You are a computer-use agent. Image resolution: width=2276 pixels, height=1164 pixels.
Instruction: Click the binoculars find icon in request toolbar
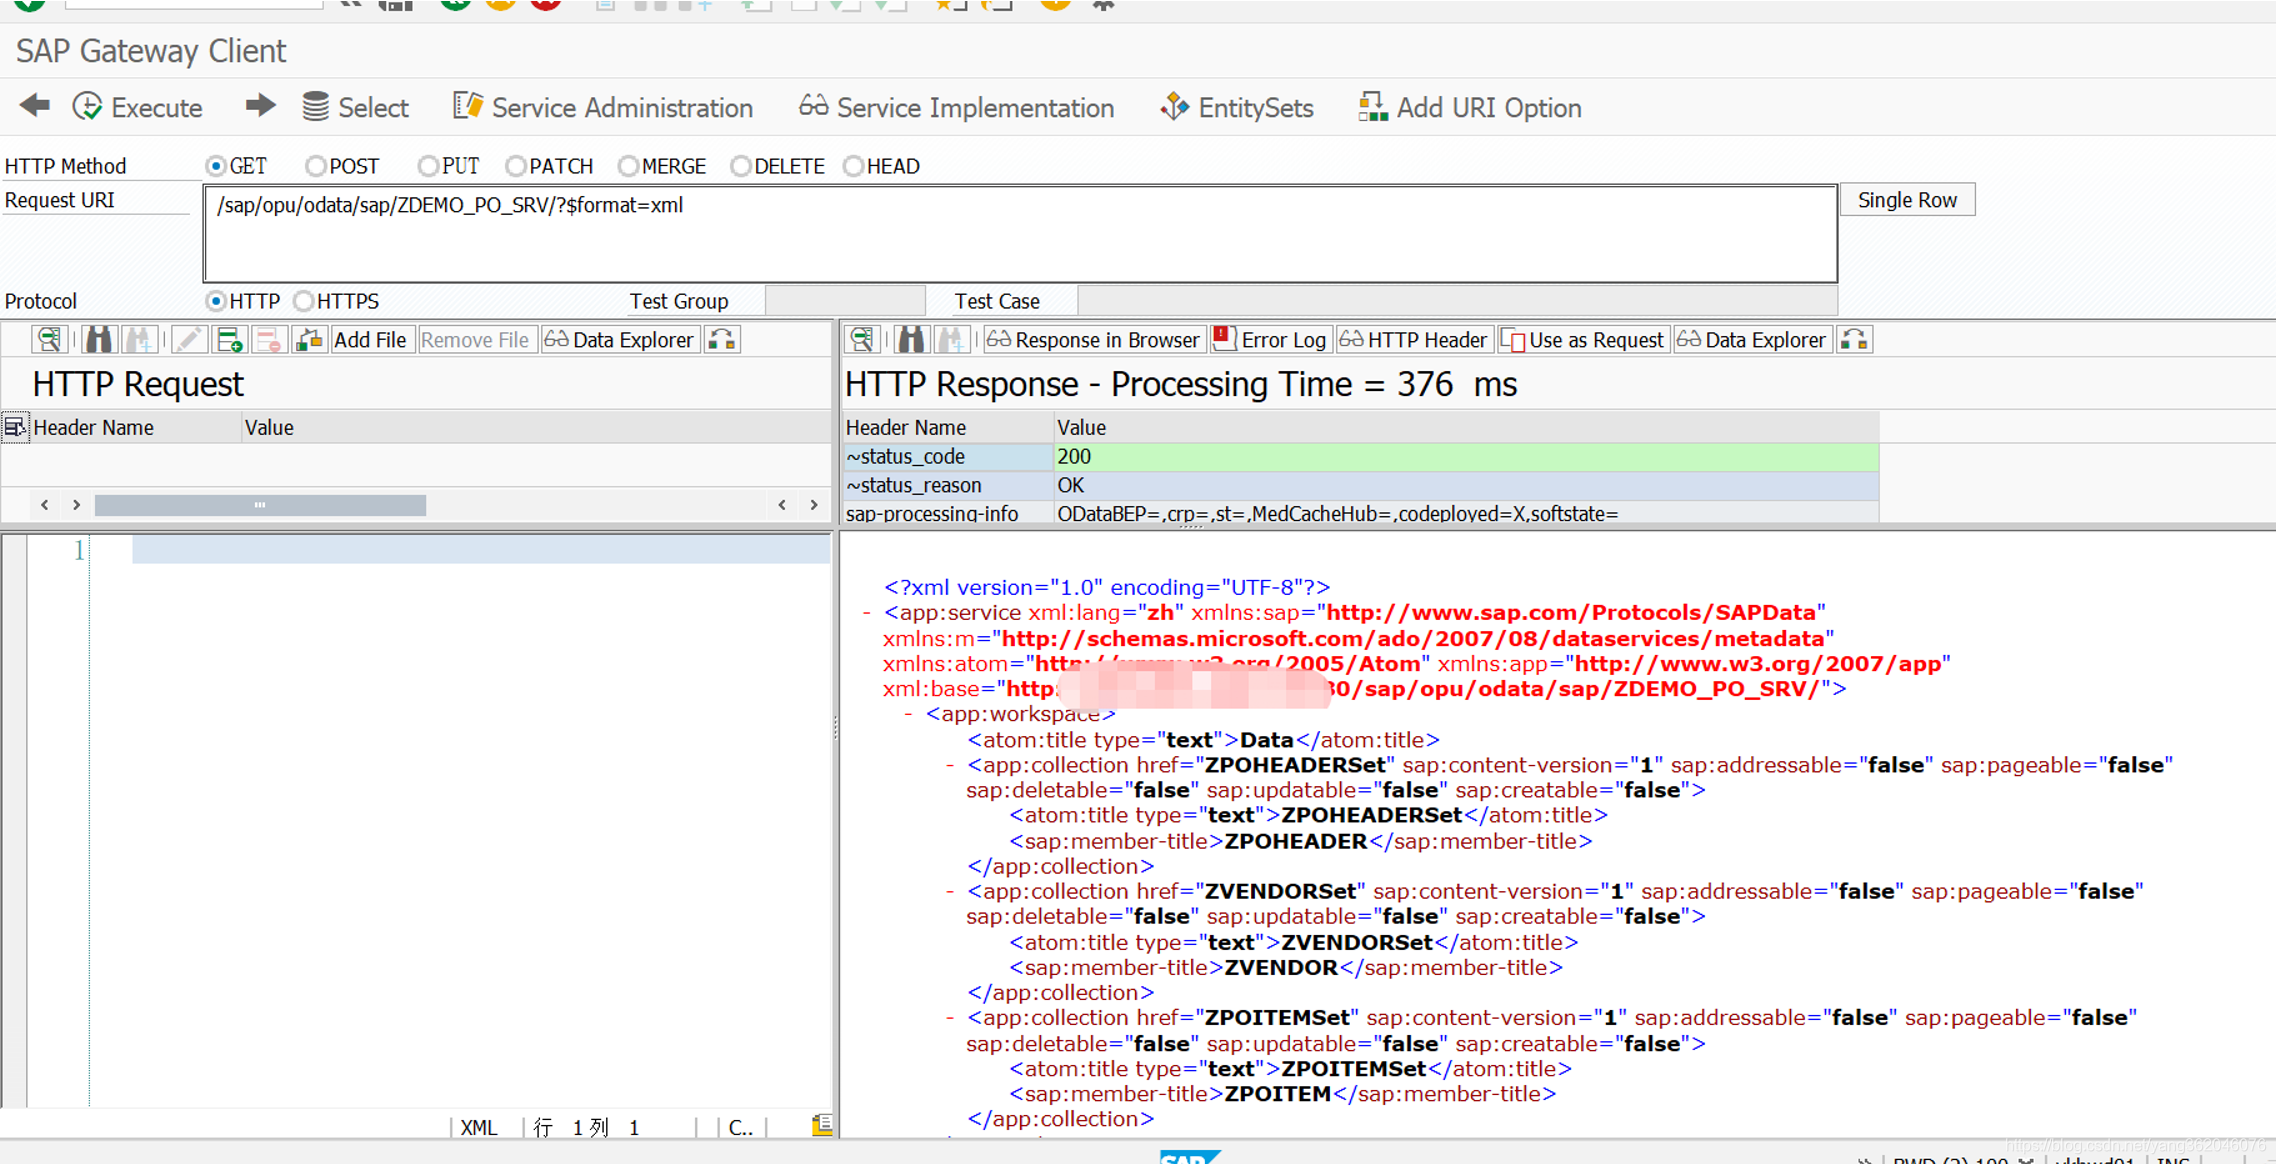click(98, 340)
